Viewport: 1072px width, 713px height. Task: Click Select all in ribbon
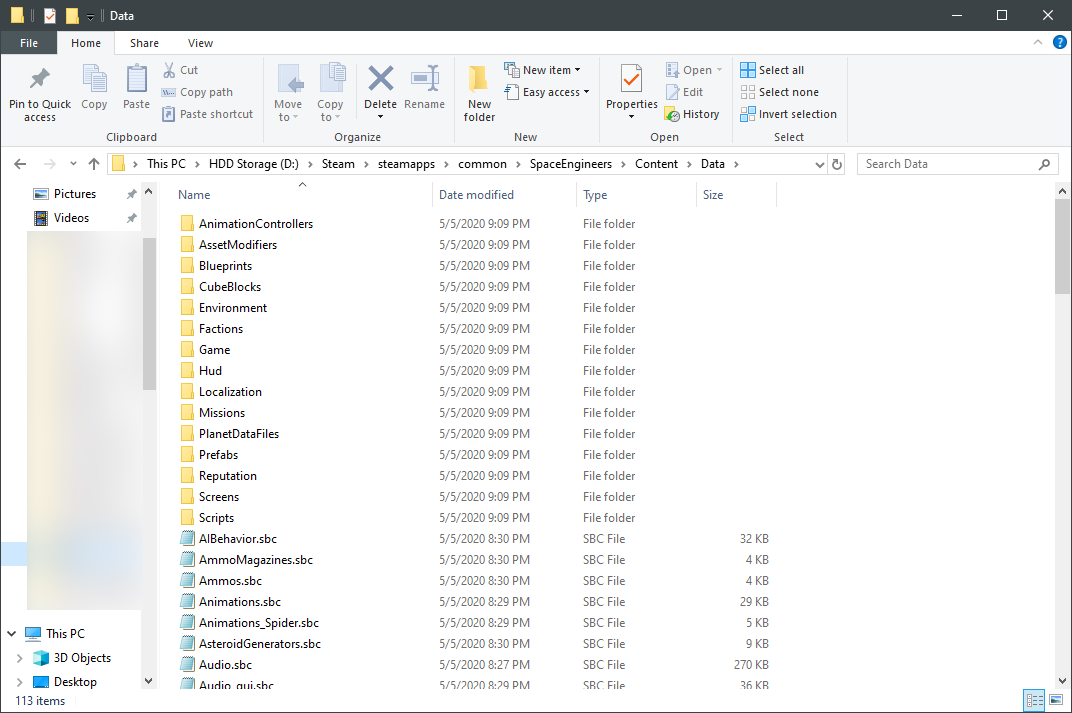pyautogui.click(x=772, y=70)
